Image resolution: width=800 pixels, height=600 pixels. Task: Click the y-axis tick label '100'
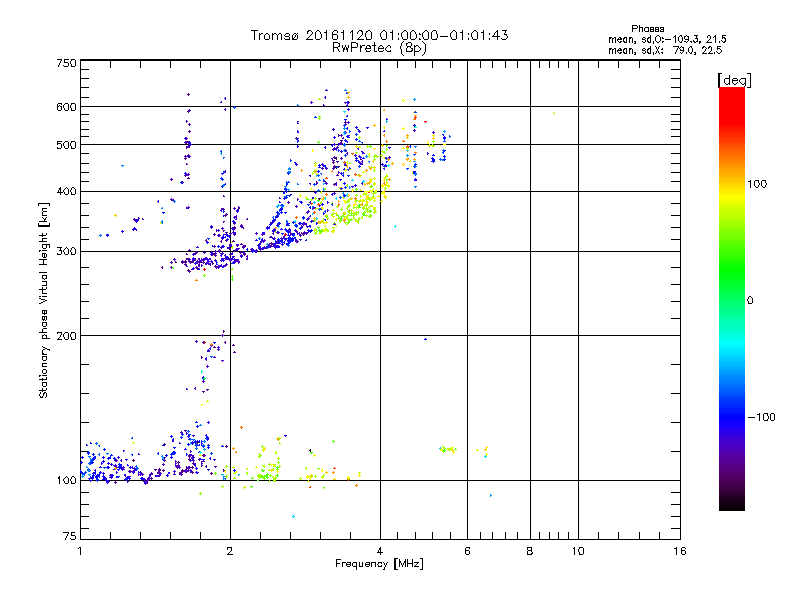66,481
